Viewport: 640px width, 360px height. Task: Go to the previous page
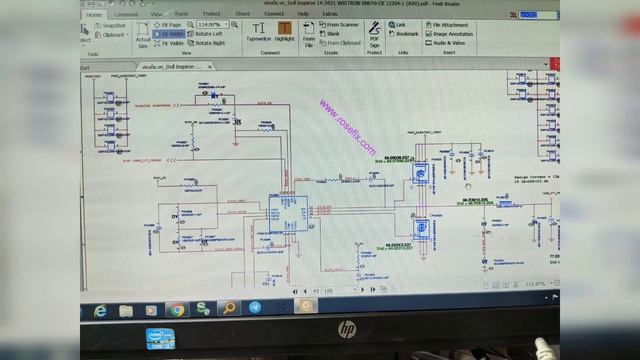pos(305,291)
